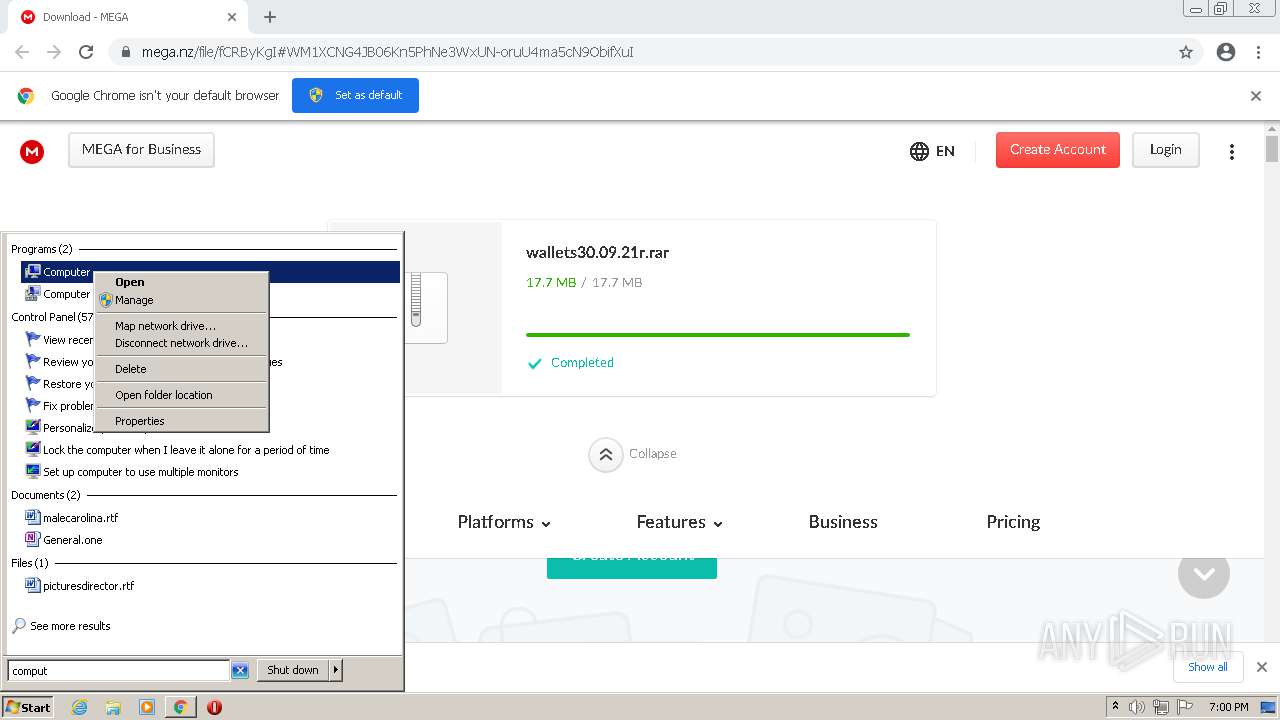Open MEGA for Business
Viewport: 1280px width, 720px height.
(x=141, y=150)
